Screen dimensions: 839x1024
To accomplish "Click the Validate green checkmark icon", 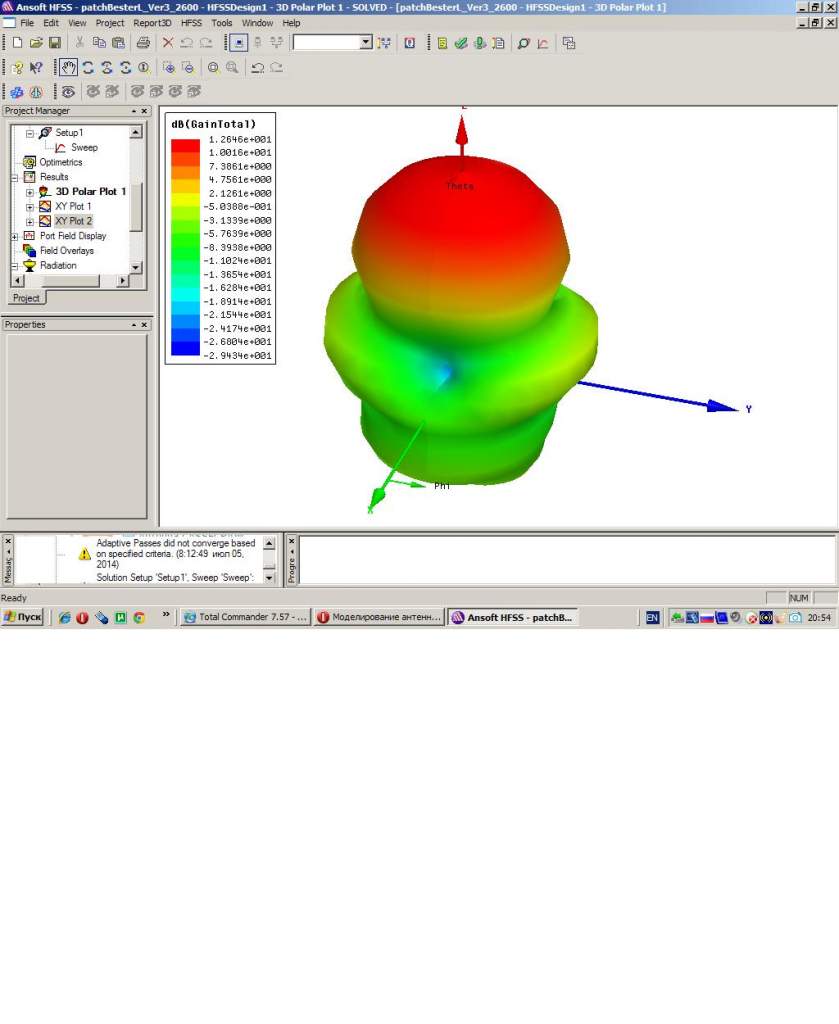I will (x=461, y=43).
